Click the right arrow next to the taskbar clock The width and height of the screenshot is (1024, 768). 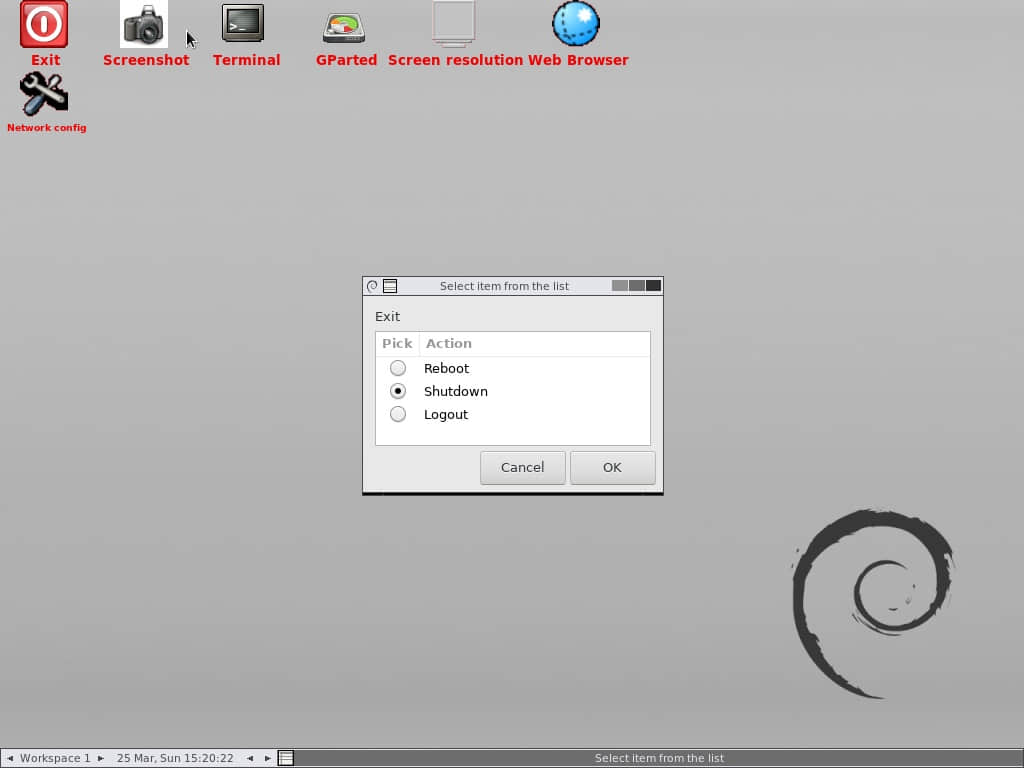point(268,758)
